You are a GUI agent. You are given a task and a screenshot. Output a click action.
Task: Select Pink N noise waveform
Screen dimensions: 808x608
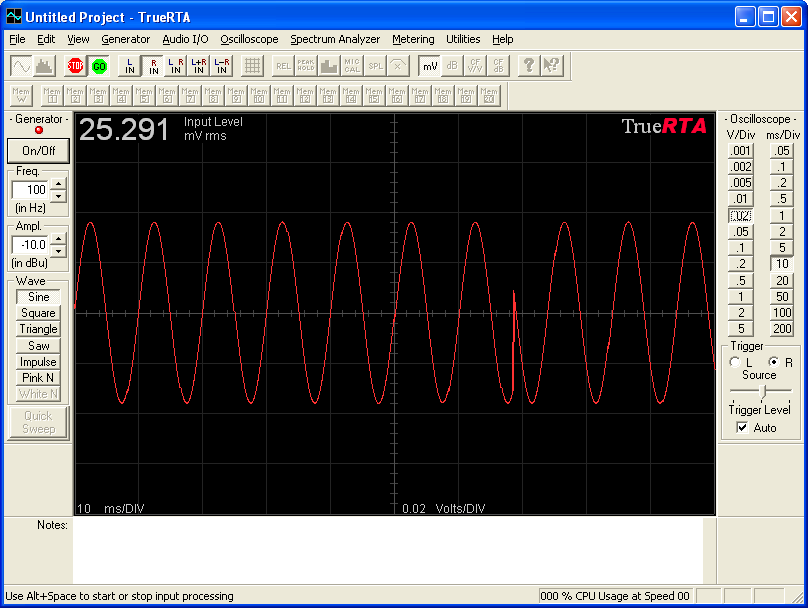[x=38, y=378]
